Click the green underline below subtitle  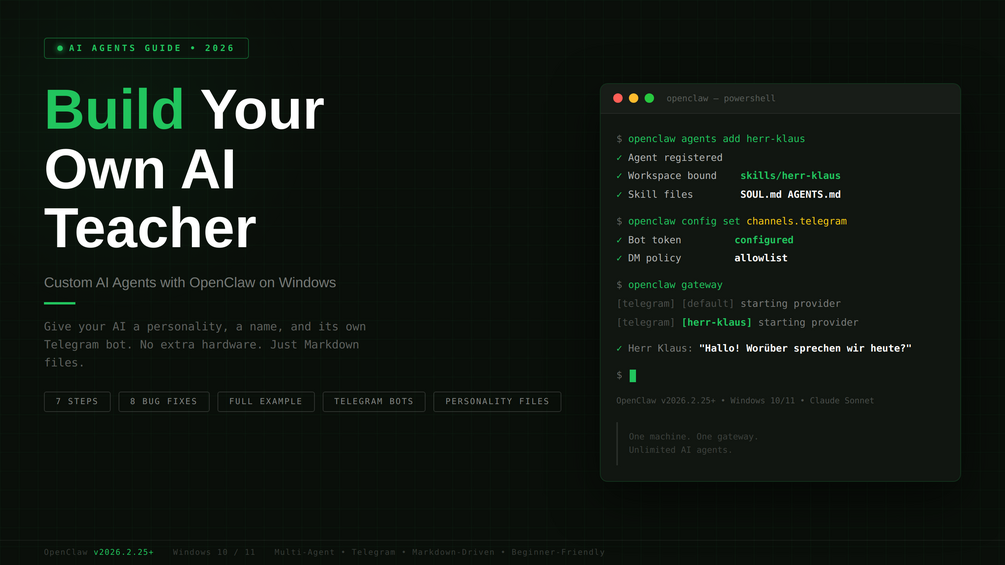click(x=60, y=303)
